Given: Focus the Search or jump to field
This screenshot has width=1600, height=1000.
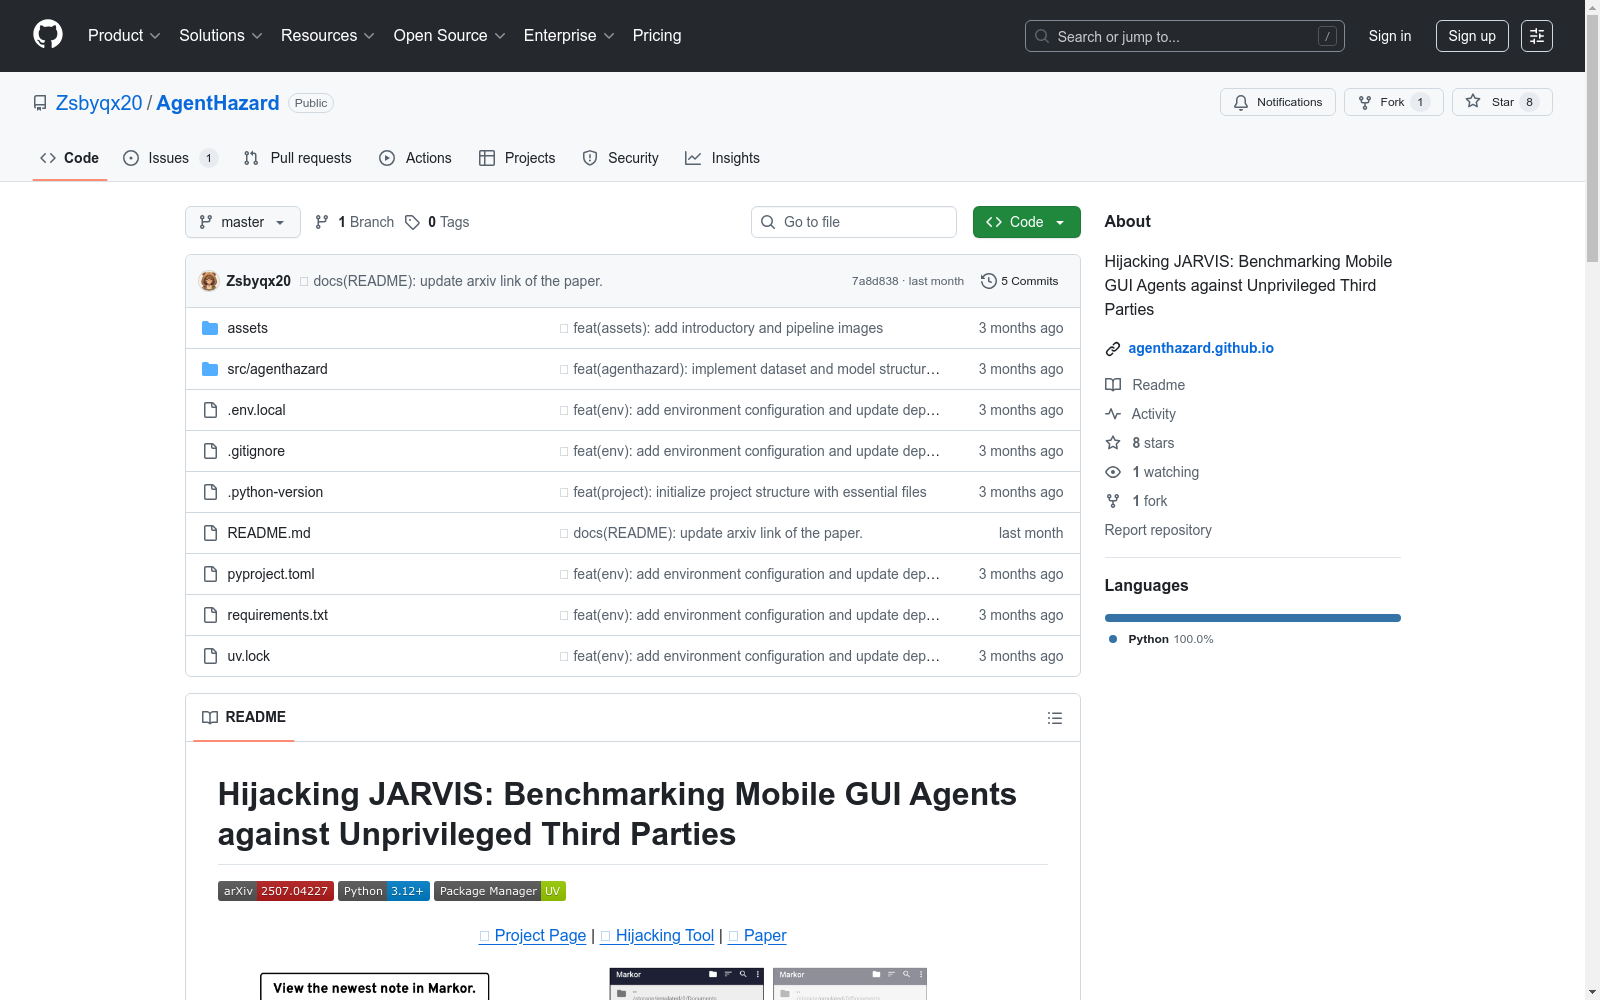Looking at the screenshot, I should tap(1185, 36).
